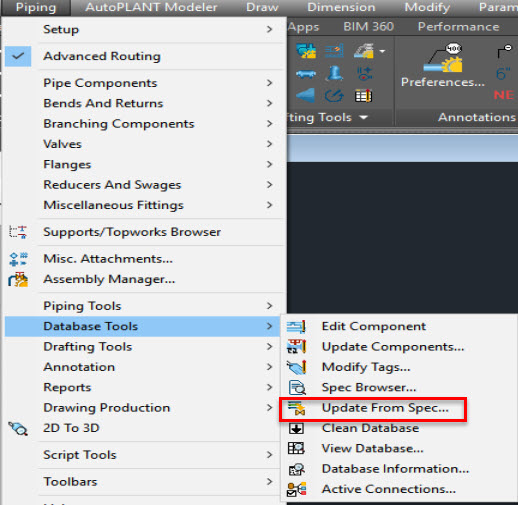This screenshot has height=505, width=518.
Task: Click the Update Components icon
Action: tap(296, 347)
